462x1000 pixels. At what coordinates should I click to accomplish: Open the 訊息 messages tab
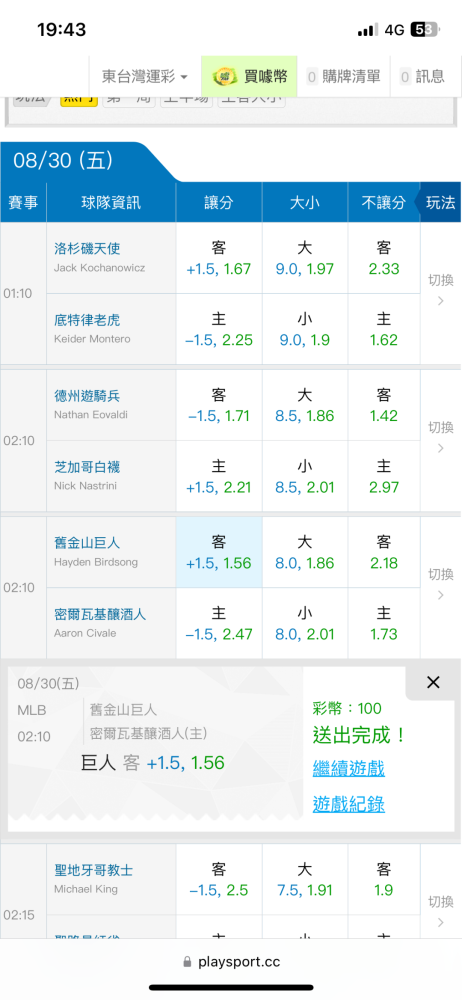click(422, 77)
